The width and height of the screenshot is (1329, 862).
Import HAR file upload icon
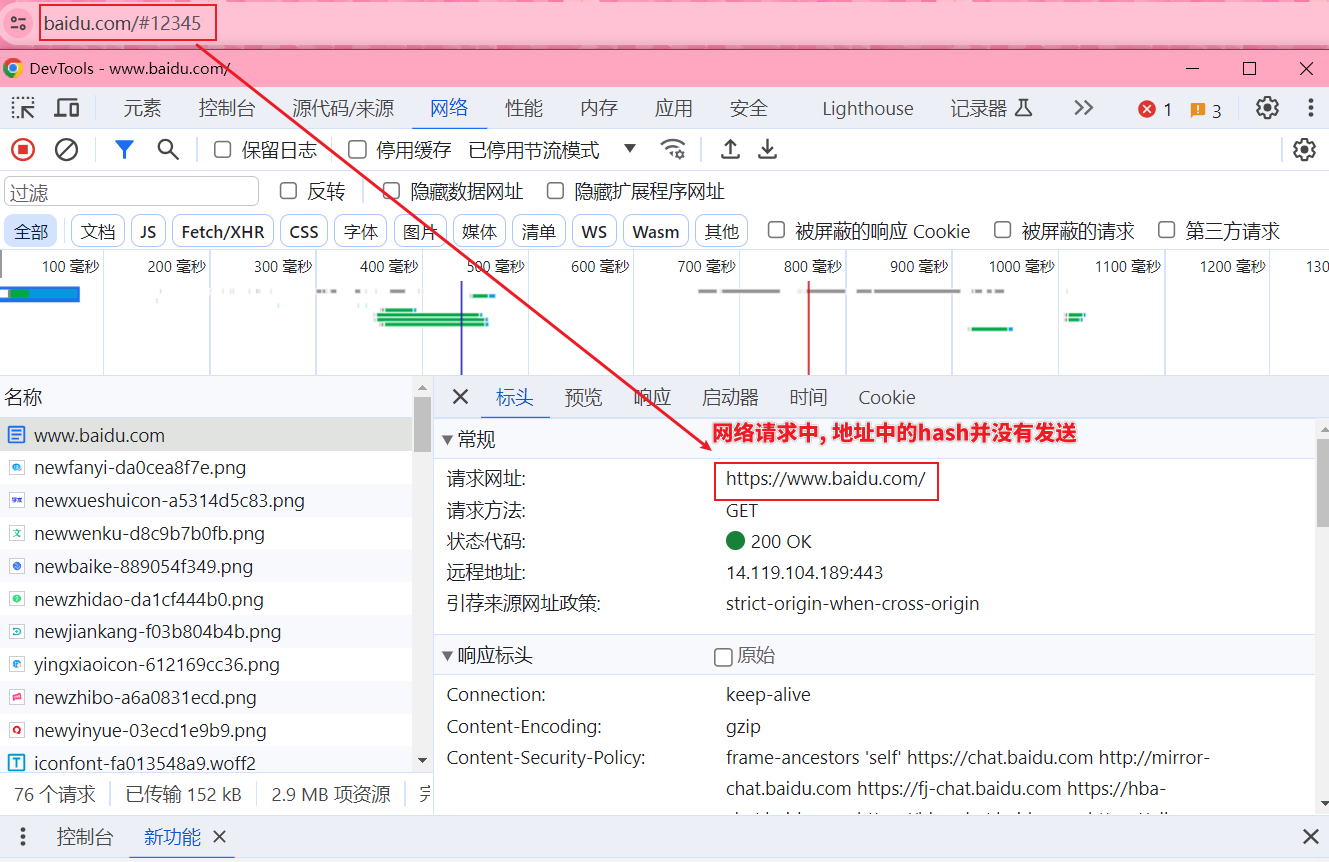tap(731, 150)
